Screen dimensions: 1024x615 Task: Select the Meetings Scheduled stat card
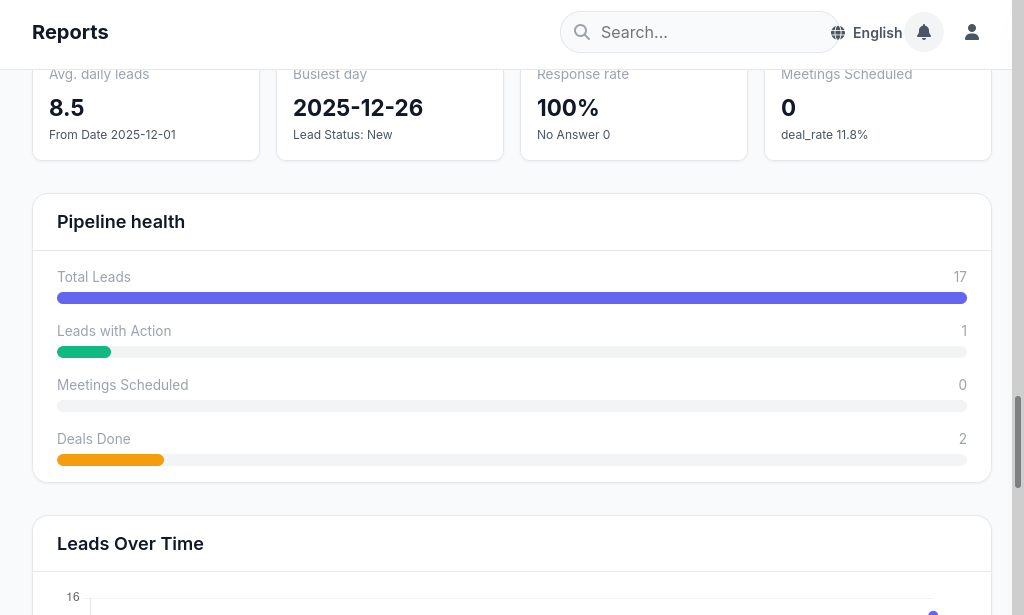pos(878,112)
